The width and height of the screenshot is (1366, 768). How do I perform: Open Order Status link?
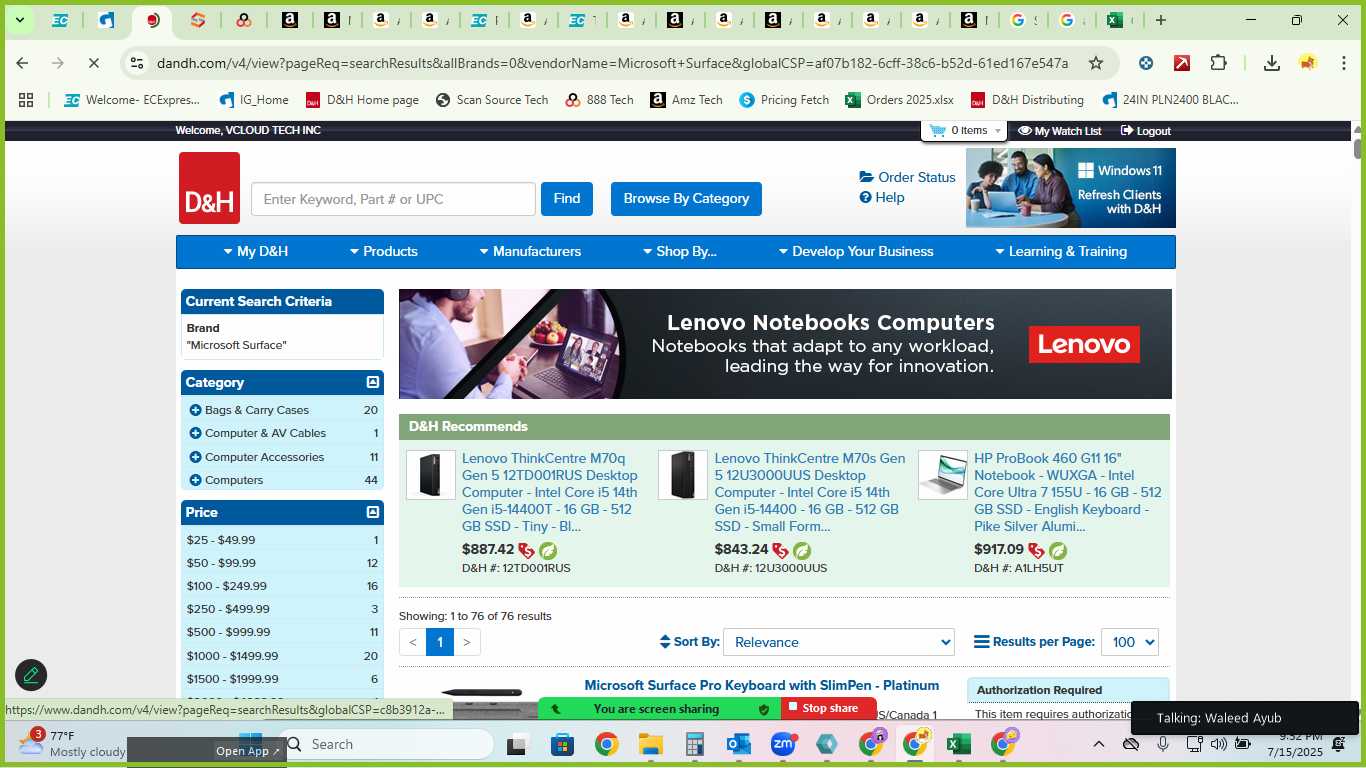click(907, 177)
